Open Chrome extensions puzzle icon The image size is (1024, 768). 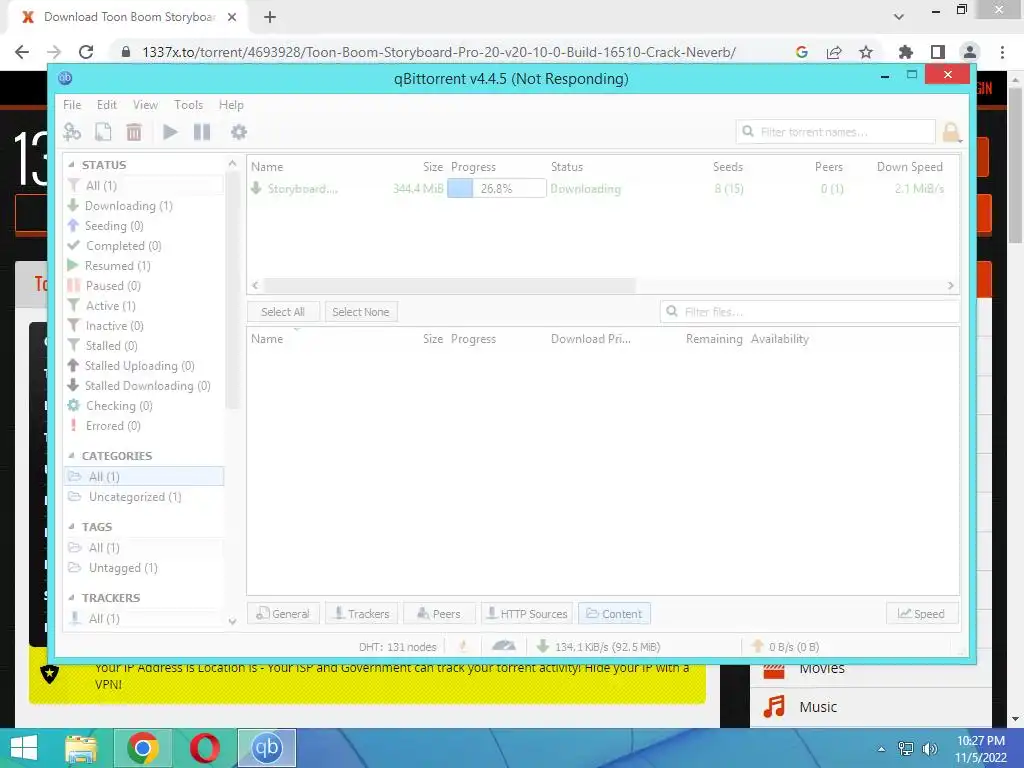[906, 52]
